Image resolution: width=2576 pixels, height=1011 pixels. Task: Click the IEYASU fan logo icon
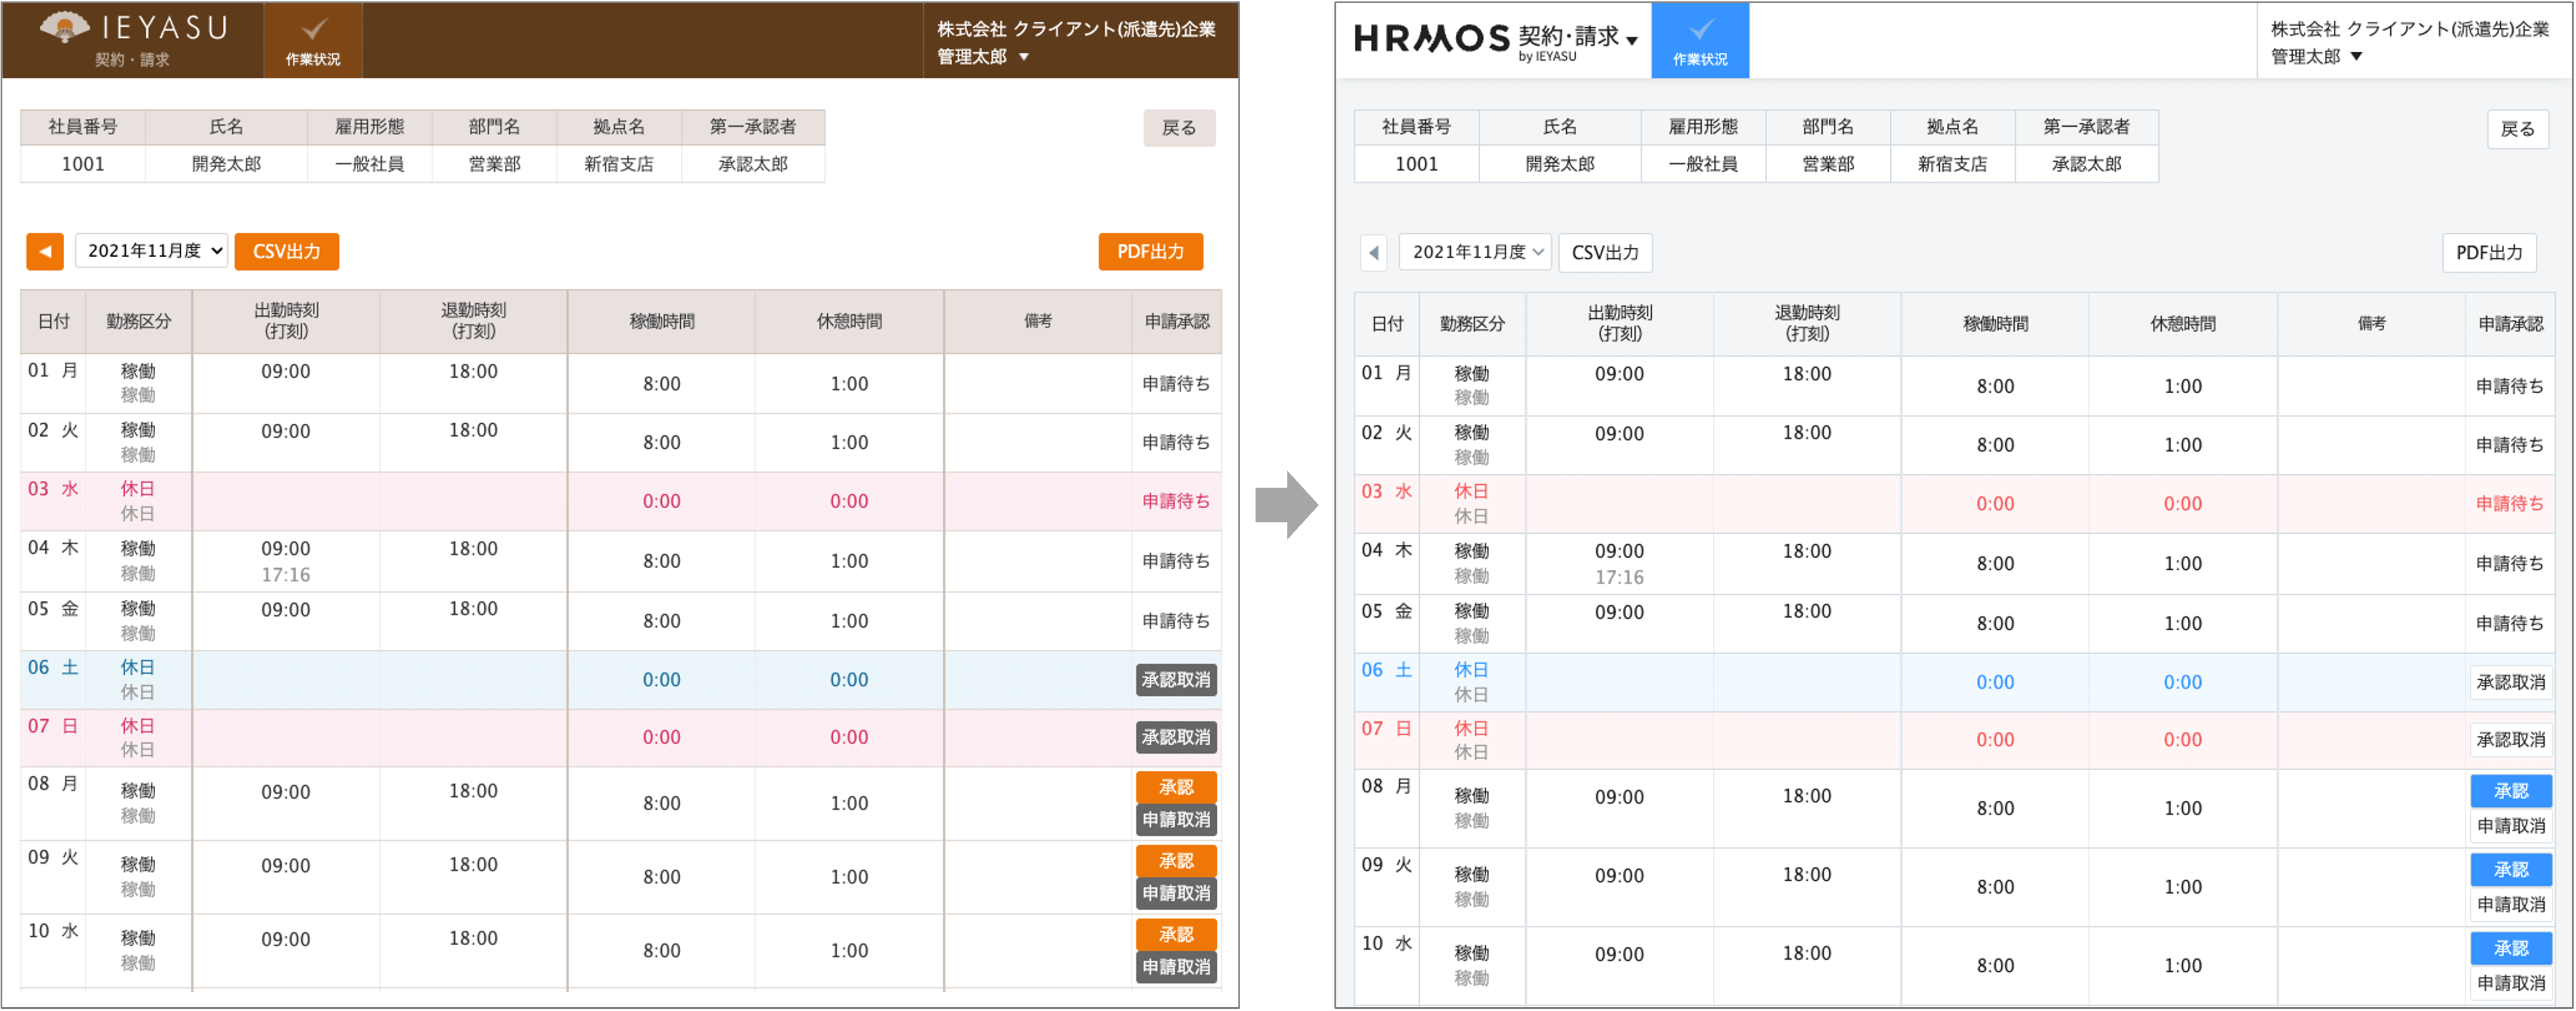[x=64, y=27]
